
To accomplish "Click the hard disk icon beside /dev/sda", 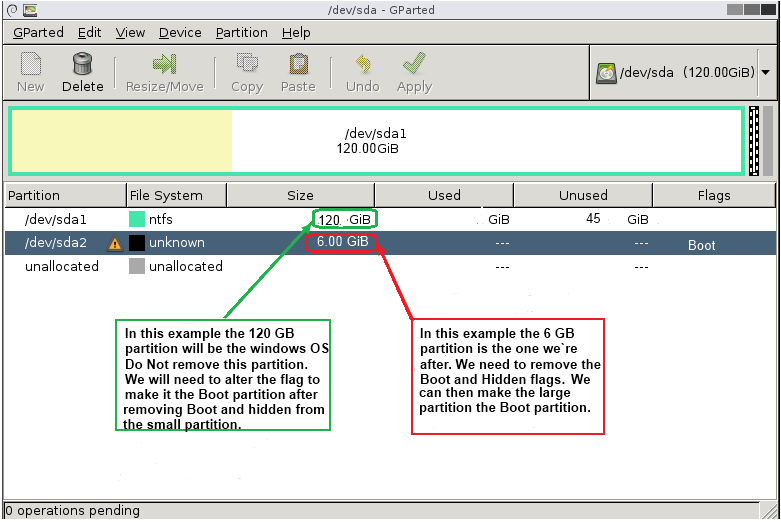I will (606, 73).
